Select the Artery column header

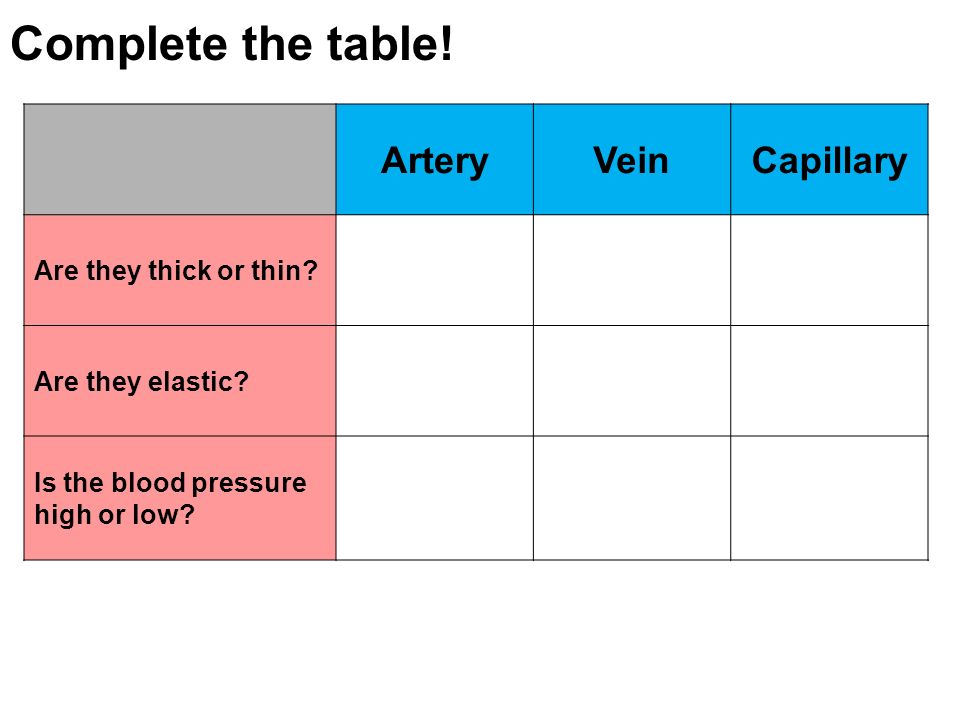435,160
